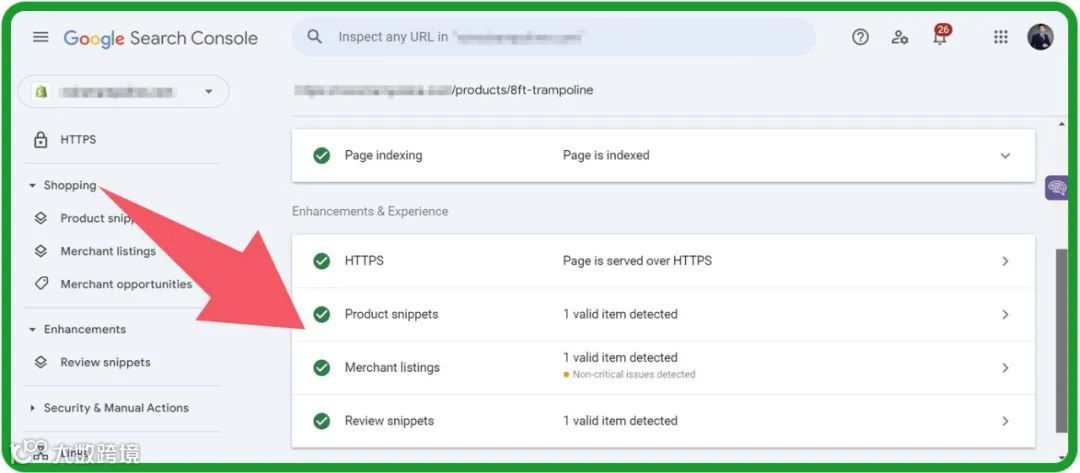This screenshot has width=1080, height=473.
Task: Click the green check beside Product snippets row
Action: click(x=322, y=315)
